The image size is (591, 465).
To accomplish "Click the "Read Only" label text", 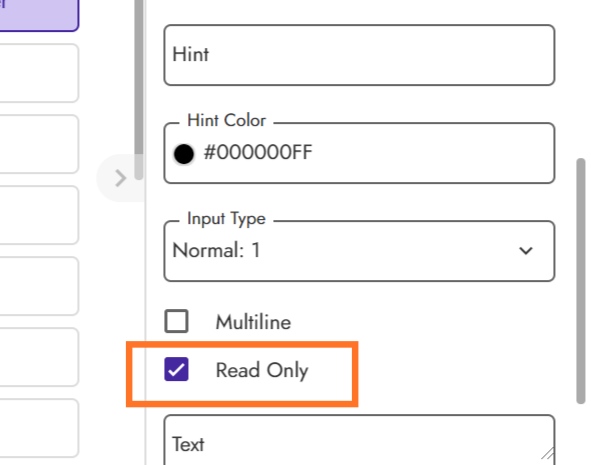I will [262, 370].
